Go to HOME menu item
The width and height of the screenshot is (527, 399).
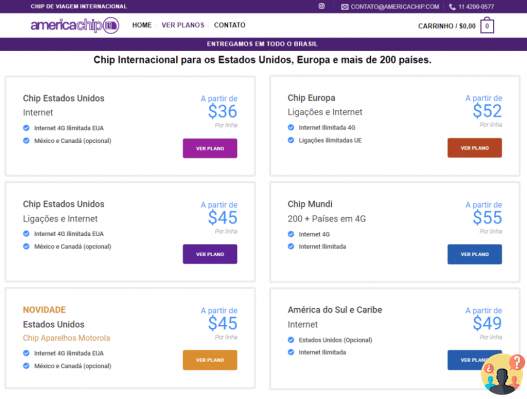click(142, 25)
